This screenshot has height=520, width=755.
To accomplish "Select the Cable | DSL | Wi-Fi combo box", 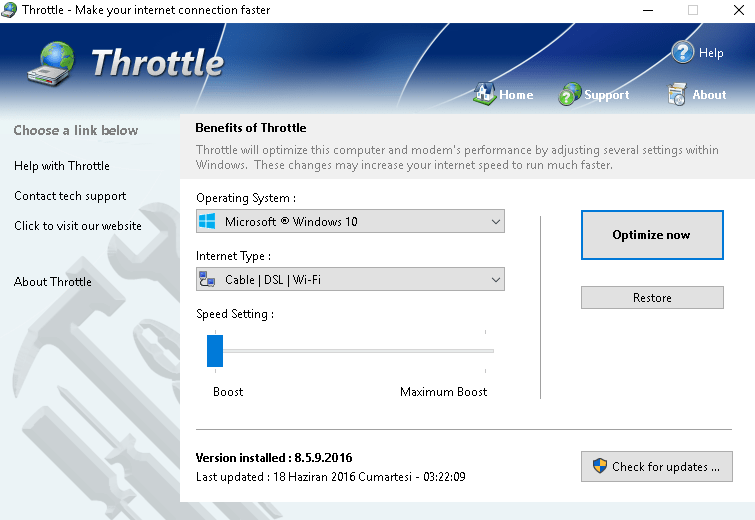I will tap(350, 279).
